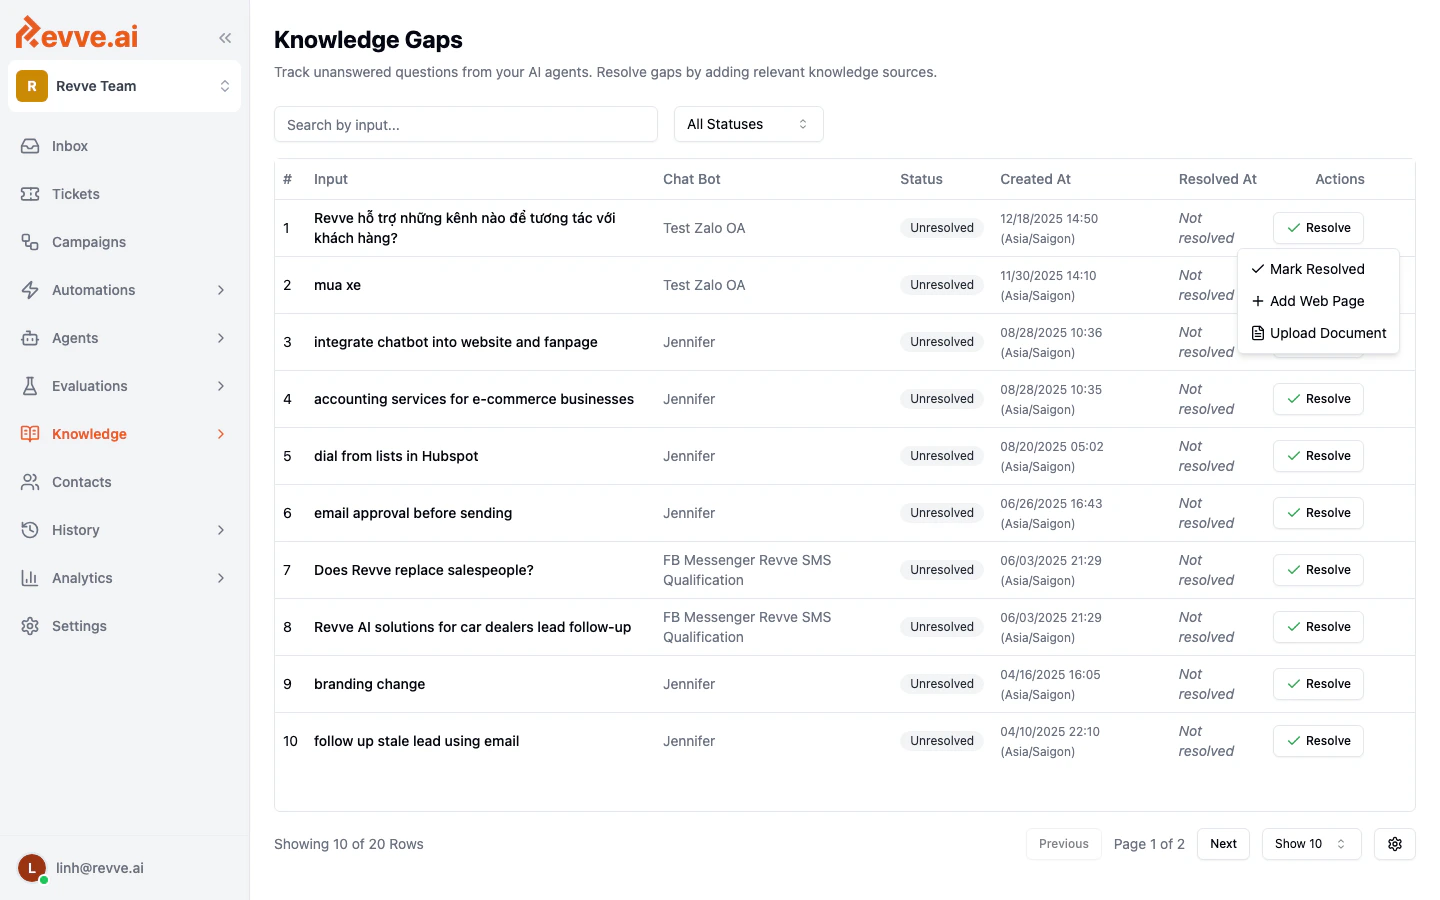Screen dimensions: 1440x900
Task: Resolve the email approval before sending row
Action: 1318,513
